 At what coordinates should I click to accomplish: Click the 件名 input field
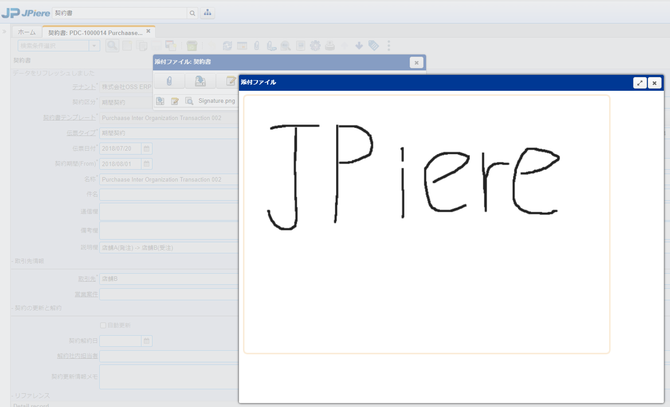tap(169, 194)
